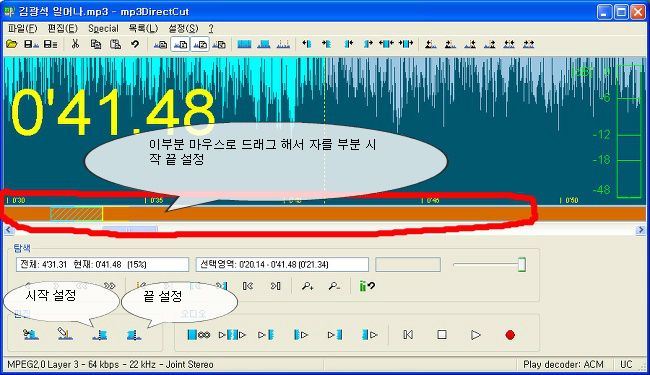Click the 선택영역 selection range field
Screen dimensions: 650x375
pyautogui.click(x=282, y=264)
